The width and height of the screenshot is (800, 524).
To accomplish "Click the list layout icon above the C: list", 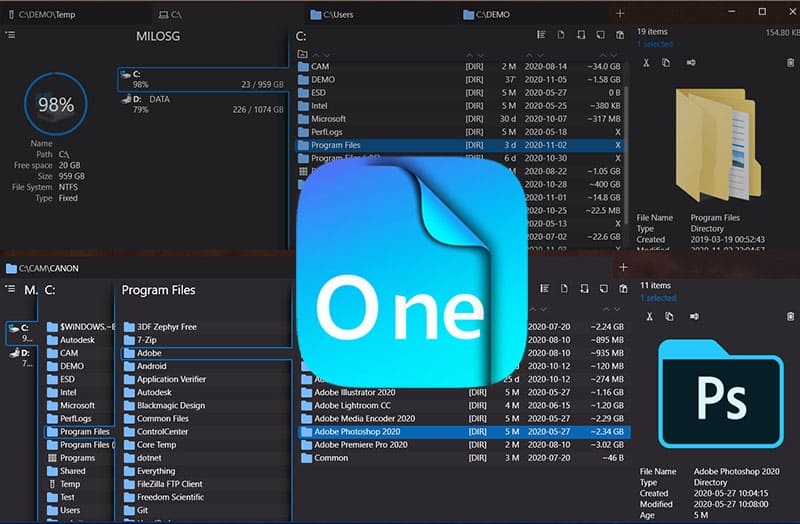I will click(541, 35).
